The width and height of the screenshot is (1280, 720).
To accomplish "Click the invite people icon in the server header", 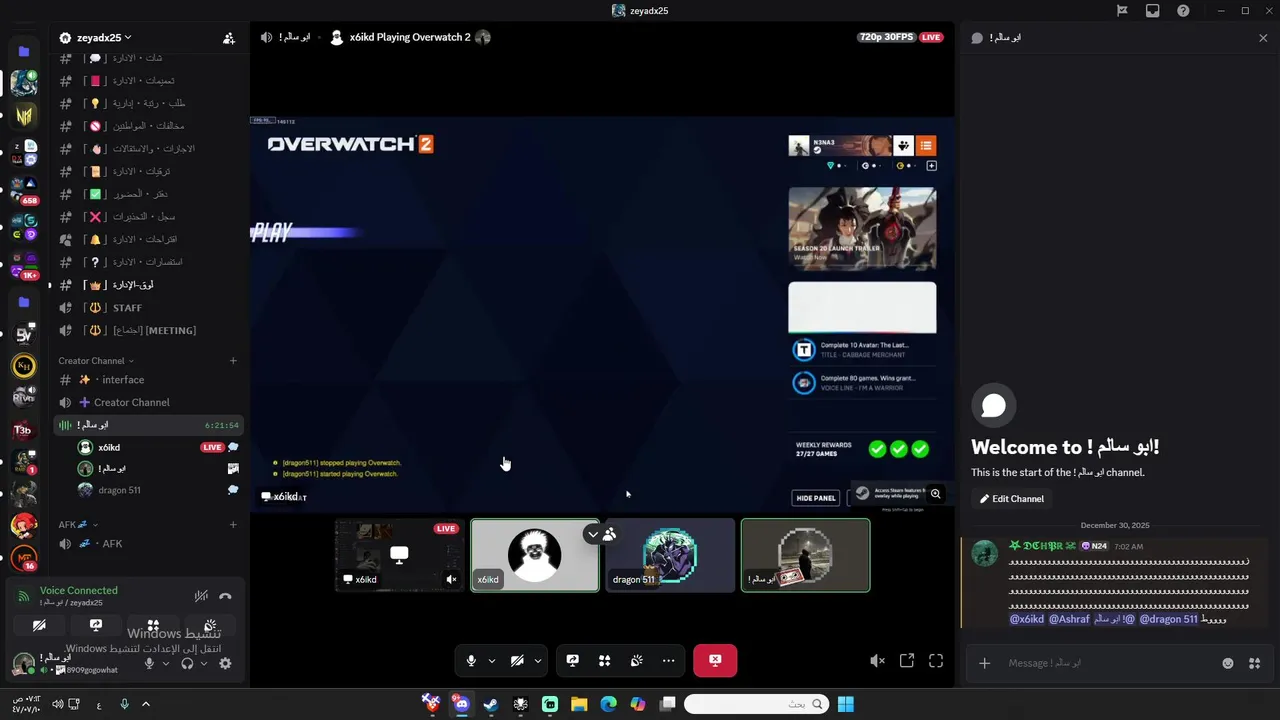I will (229, 38).
